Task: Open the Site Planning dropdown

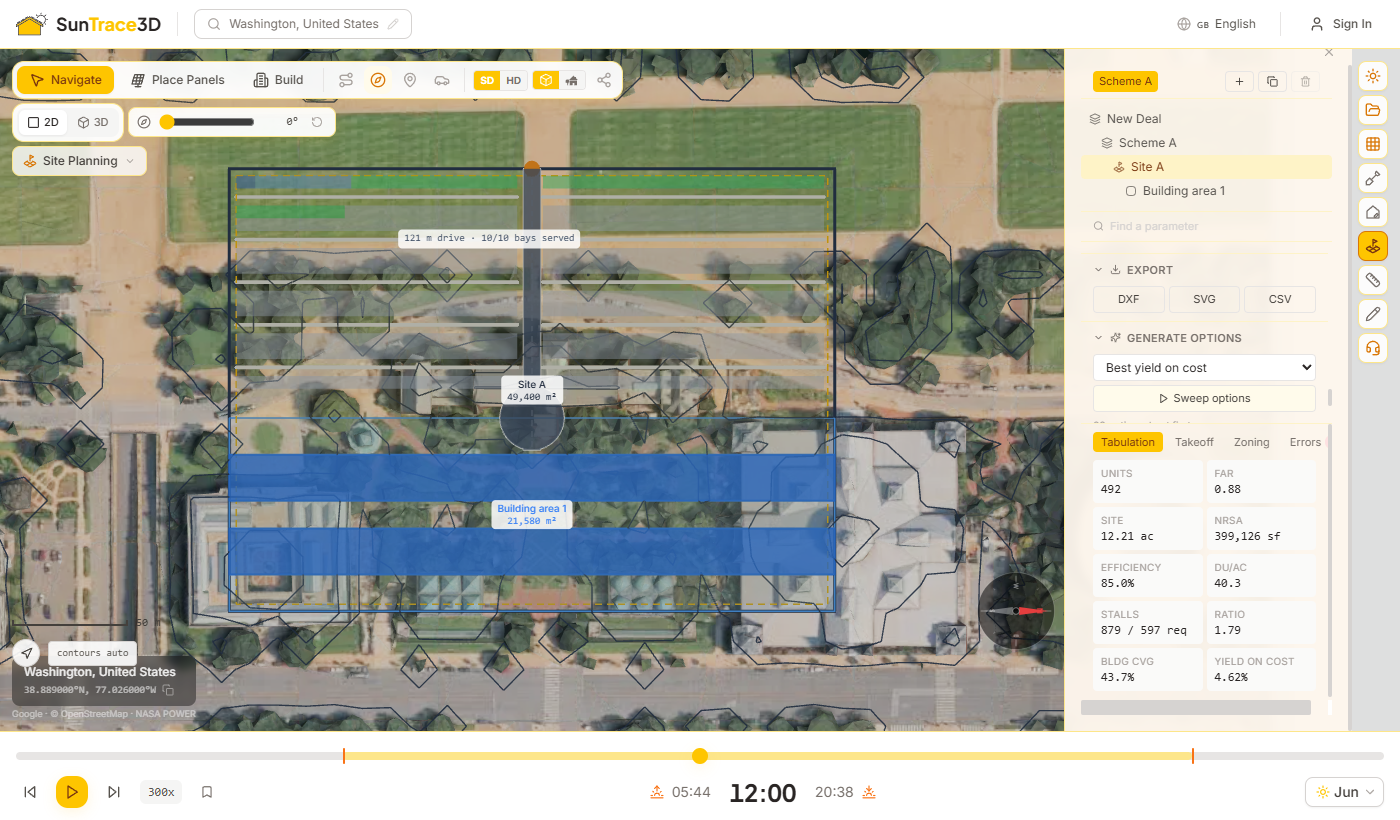Action: 80,161
